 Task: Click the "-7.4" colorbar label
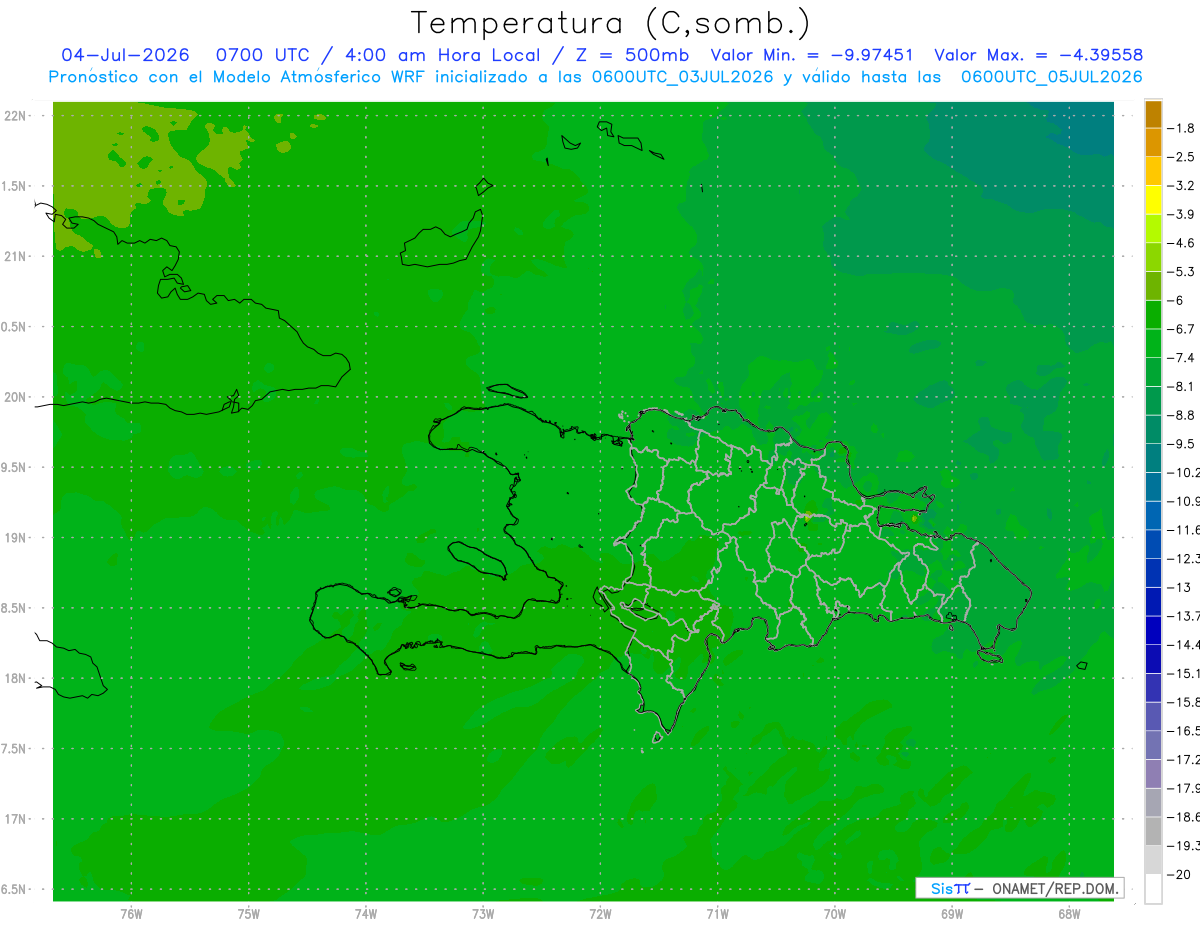click(x=1181, y=358)
